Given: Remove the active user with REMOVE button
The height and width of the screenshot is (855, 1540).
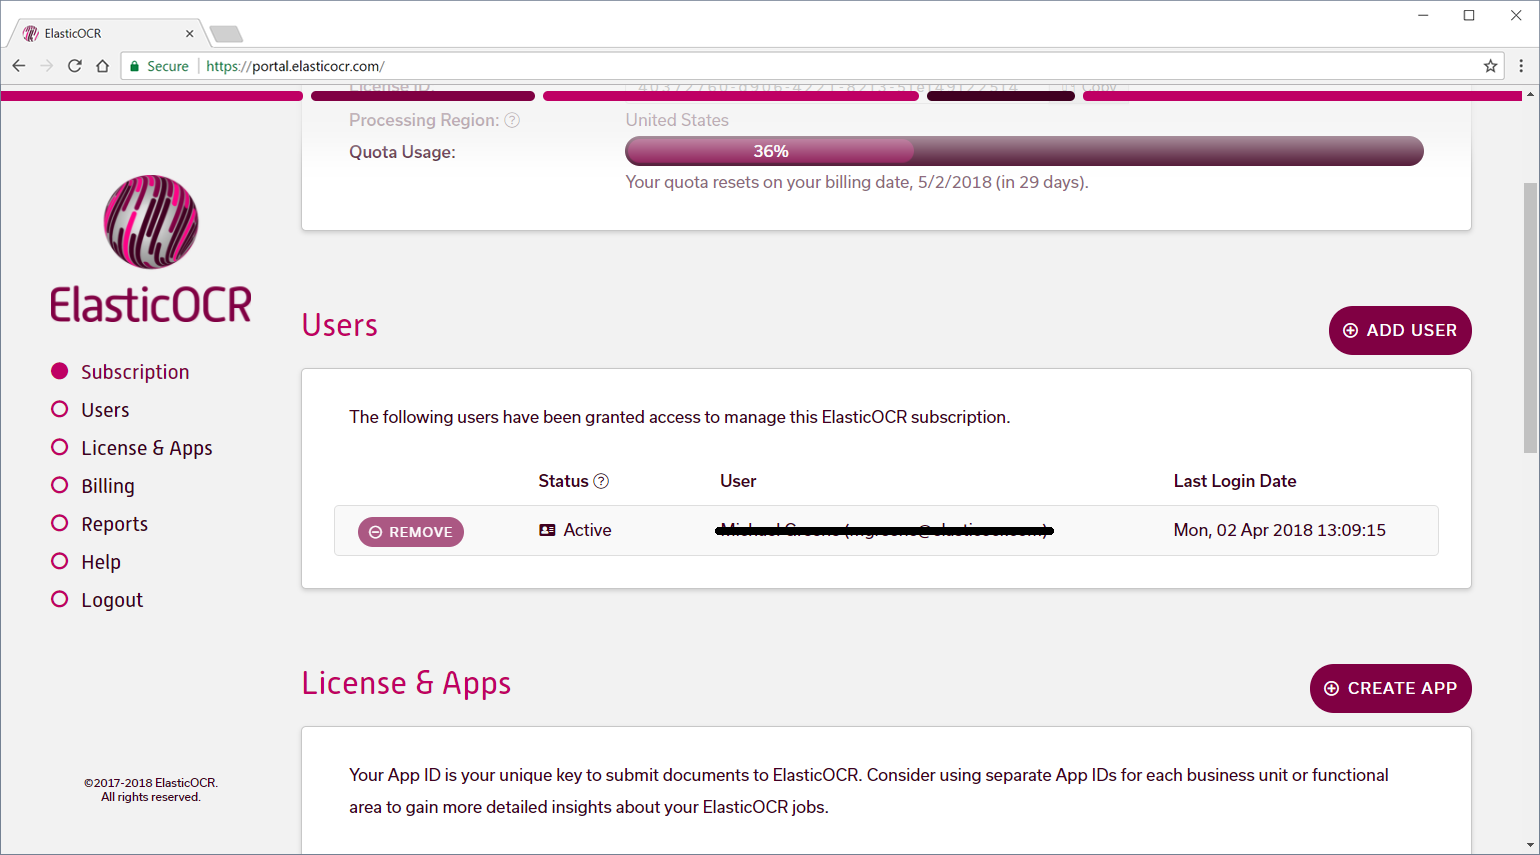Looking at the screenshot, I should (411, 532).
